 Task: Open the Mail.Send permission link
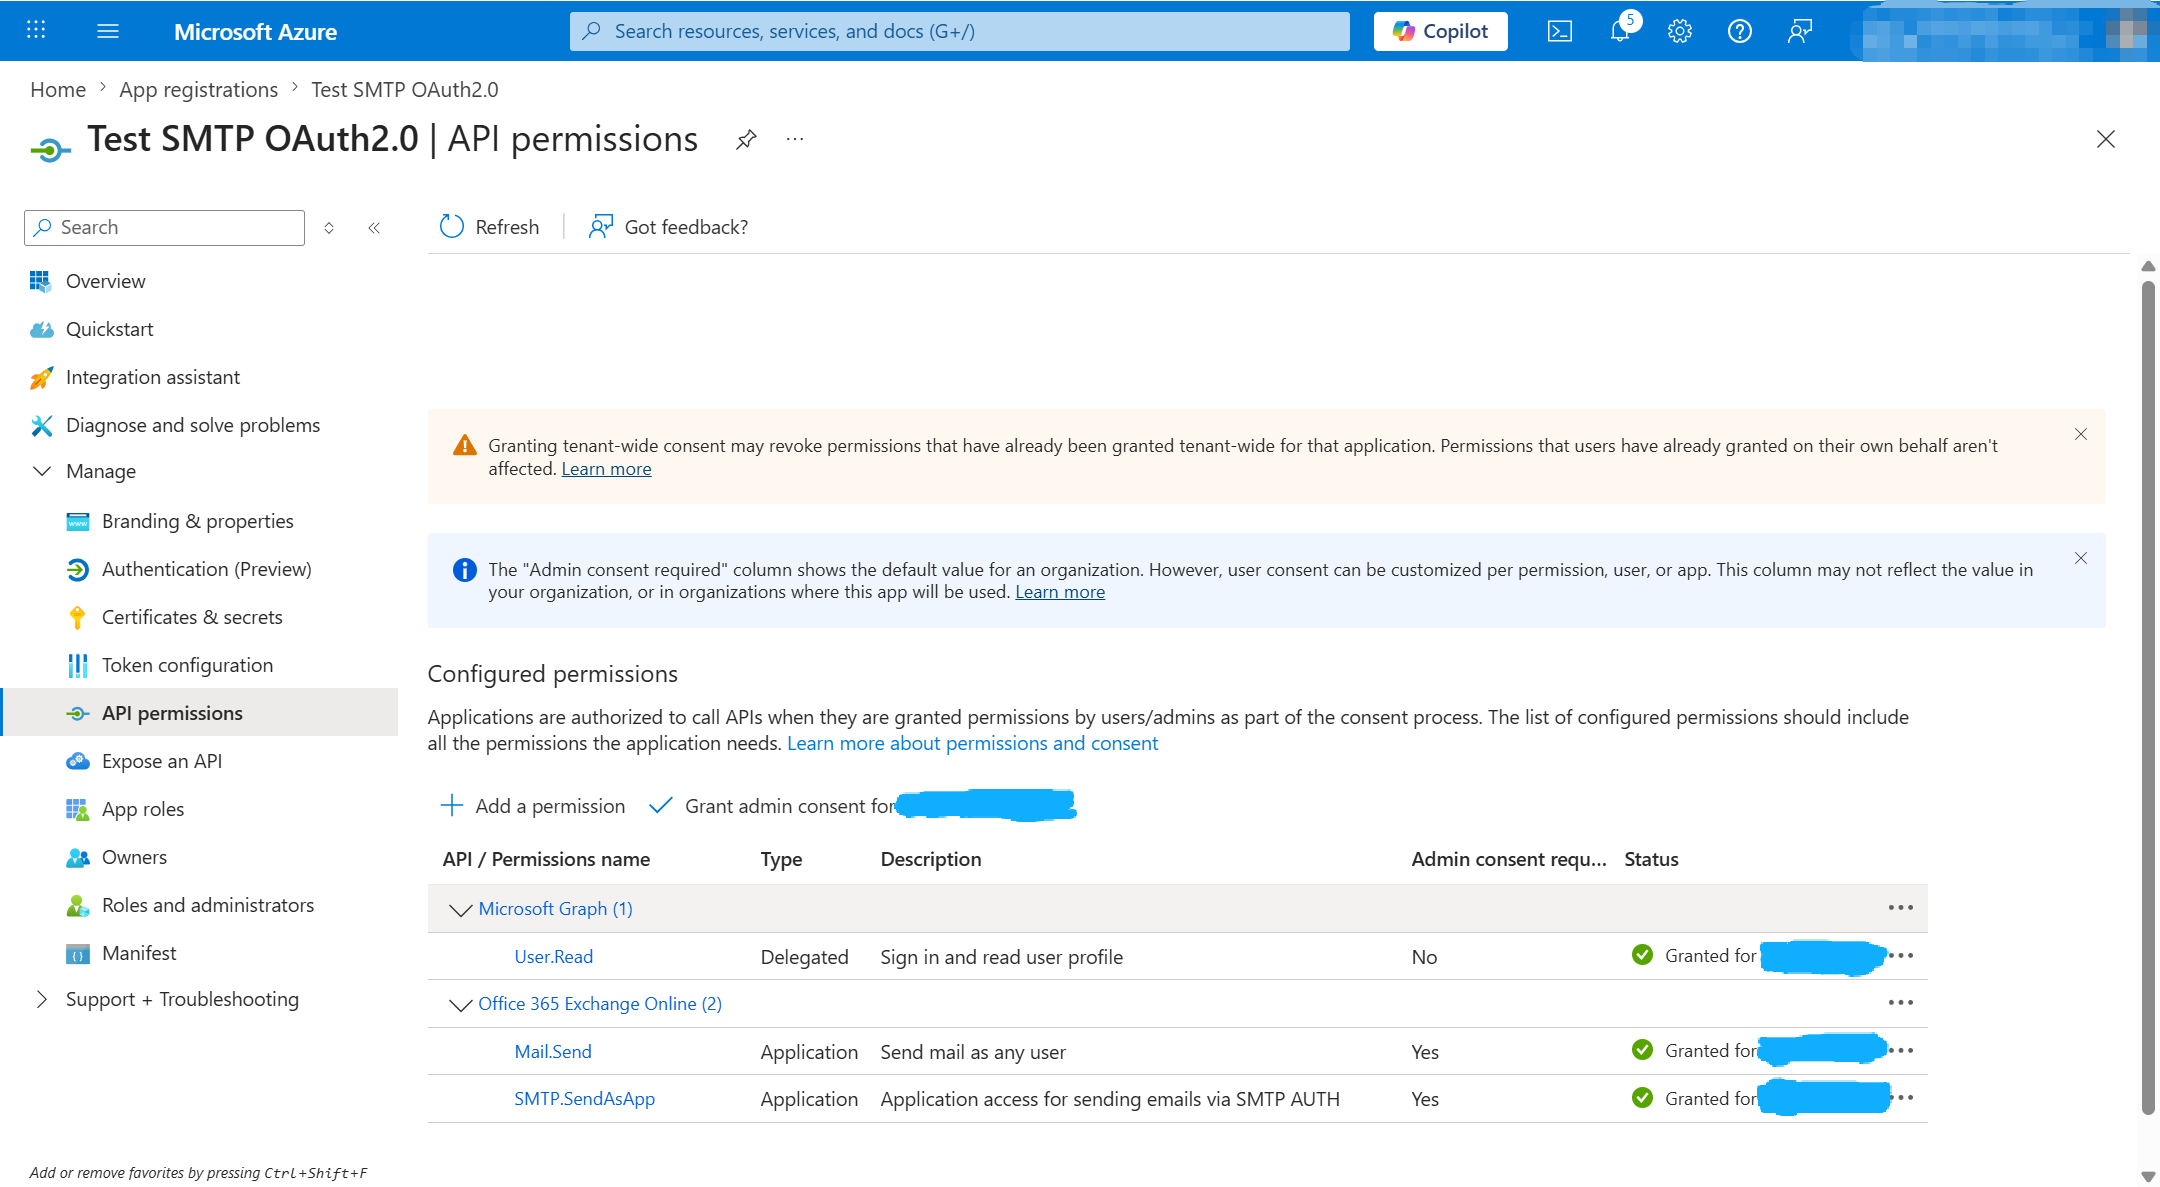coord(553,1051)
